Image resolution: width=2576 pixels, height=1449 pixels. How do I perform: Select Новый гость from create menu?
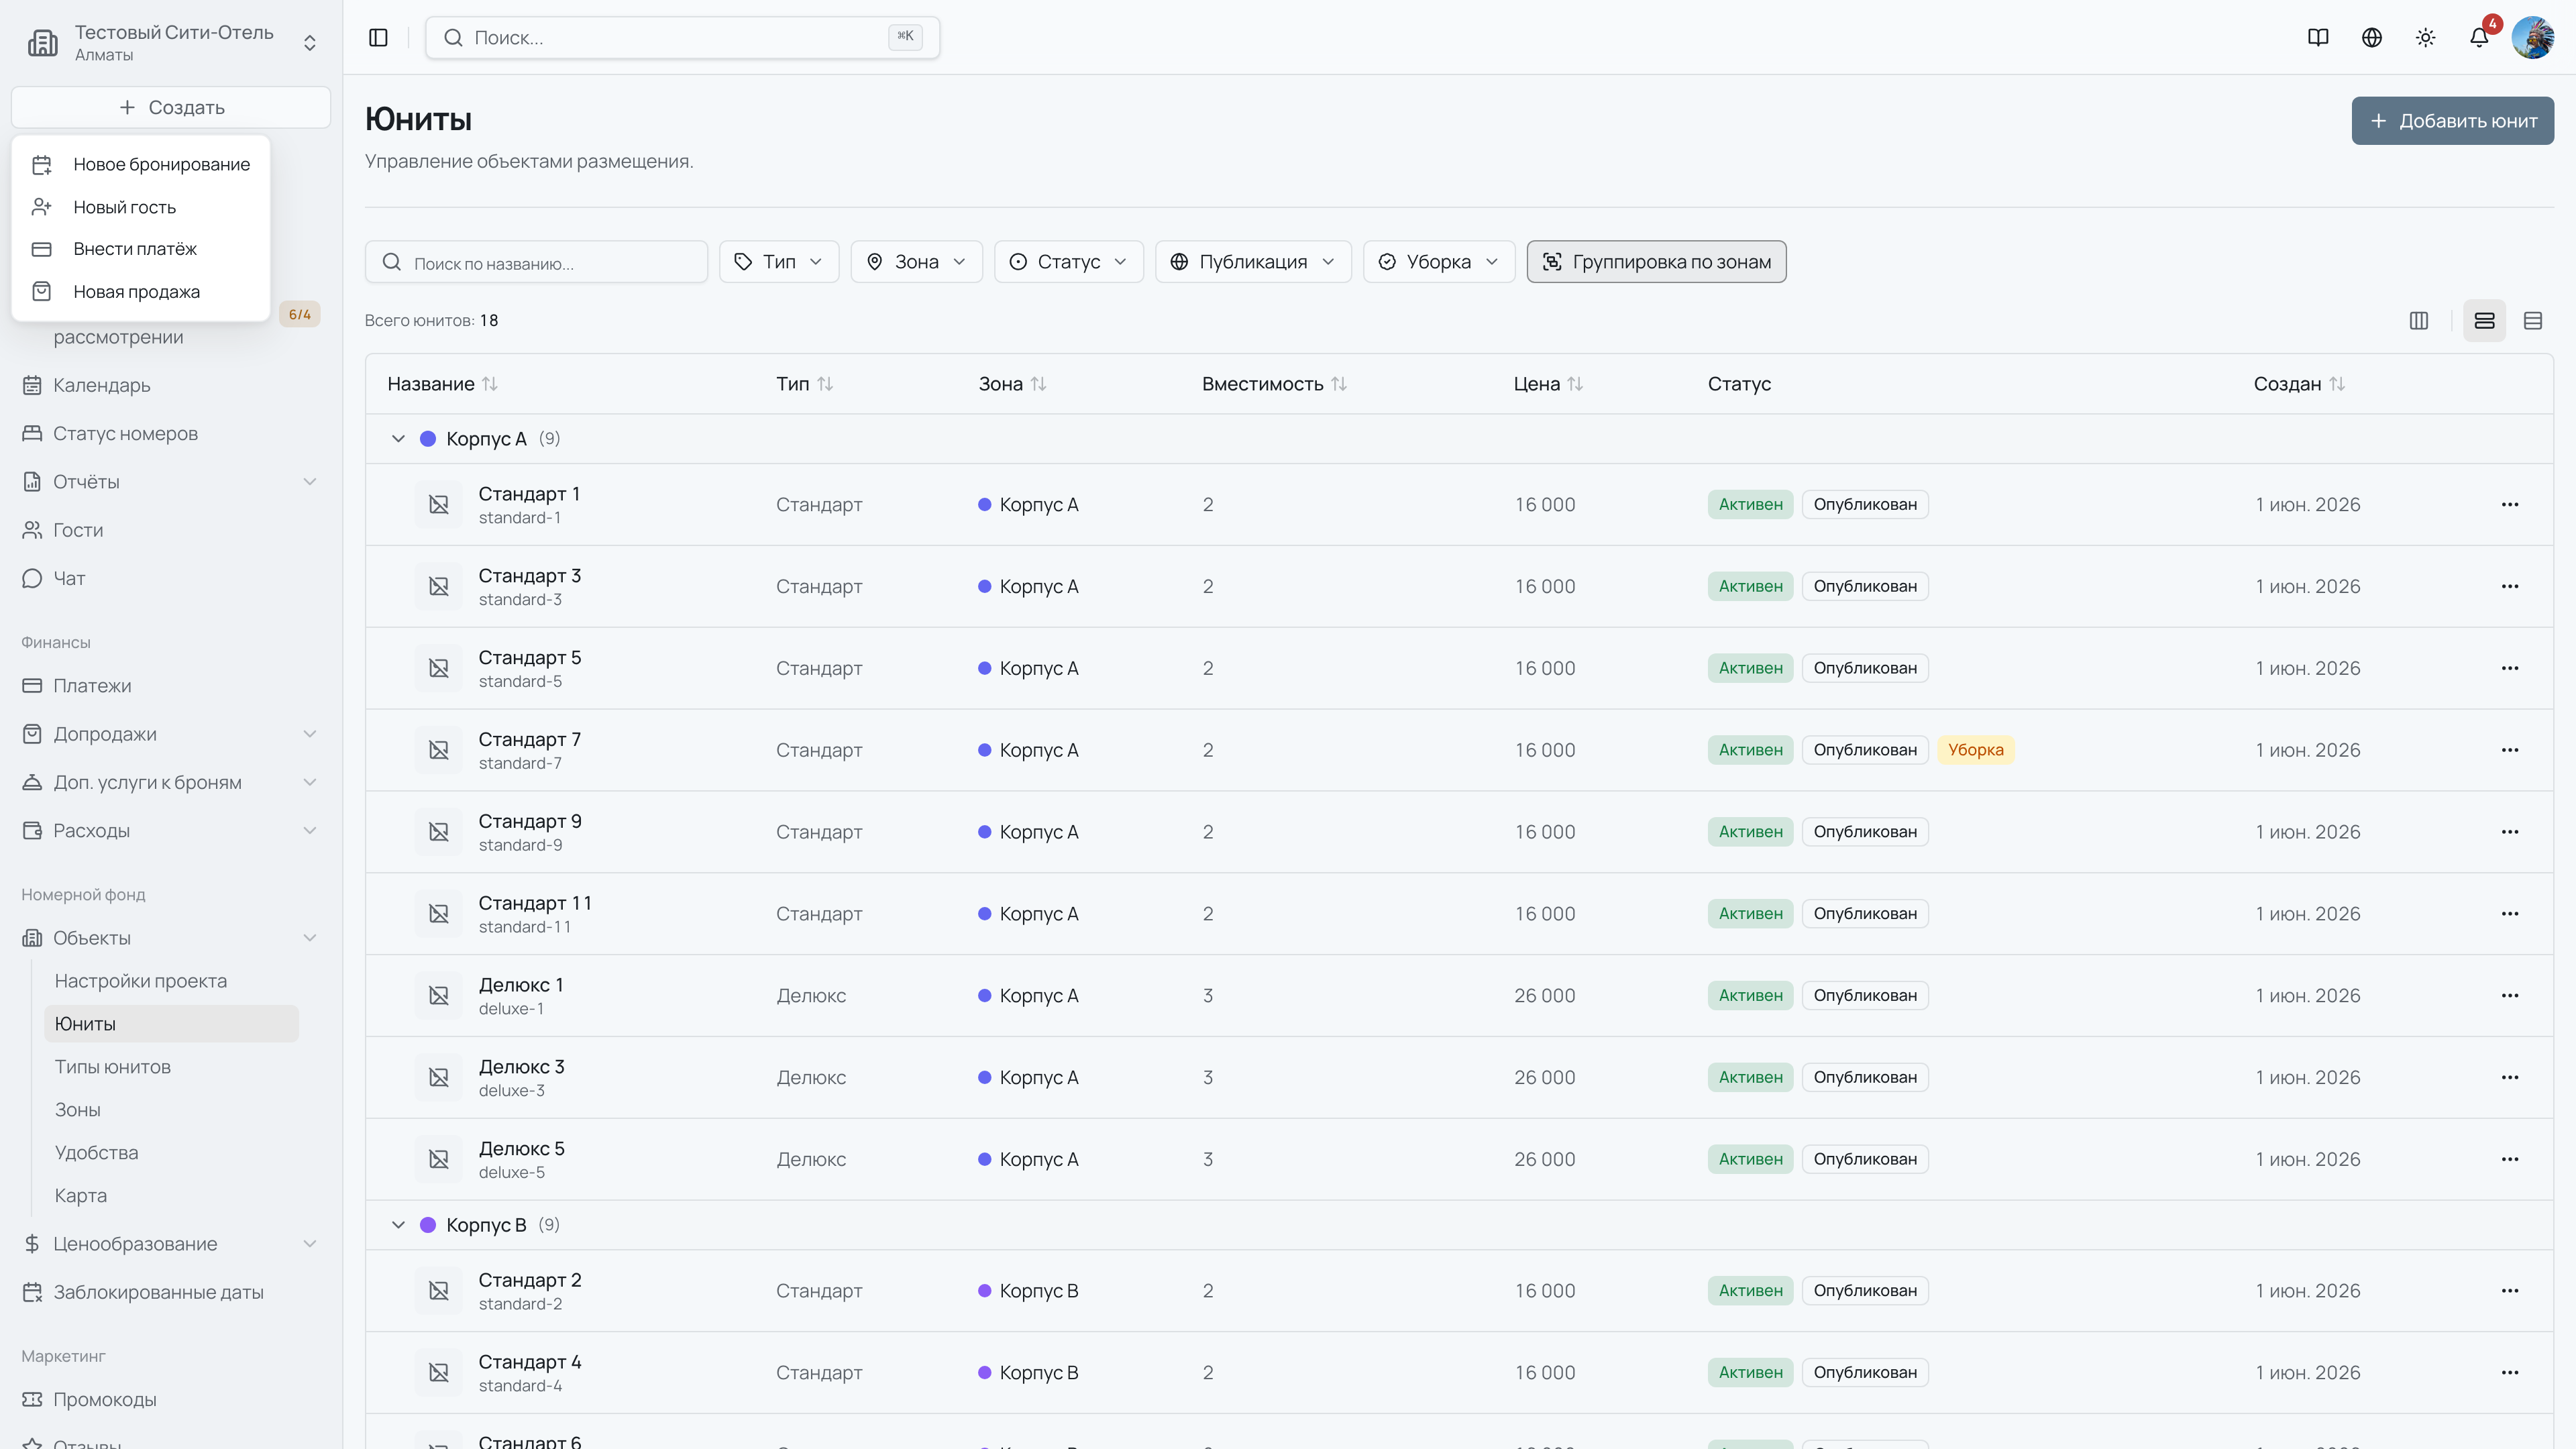141,207
